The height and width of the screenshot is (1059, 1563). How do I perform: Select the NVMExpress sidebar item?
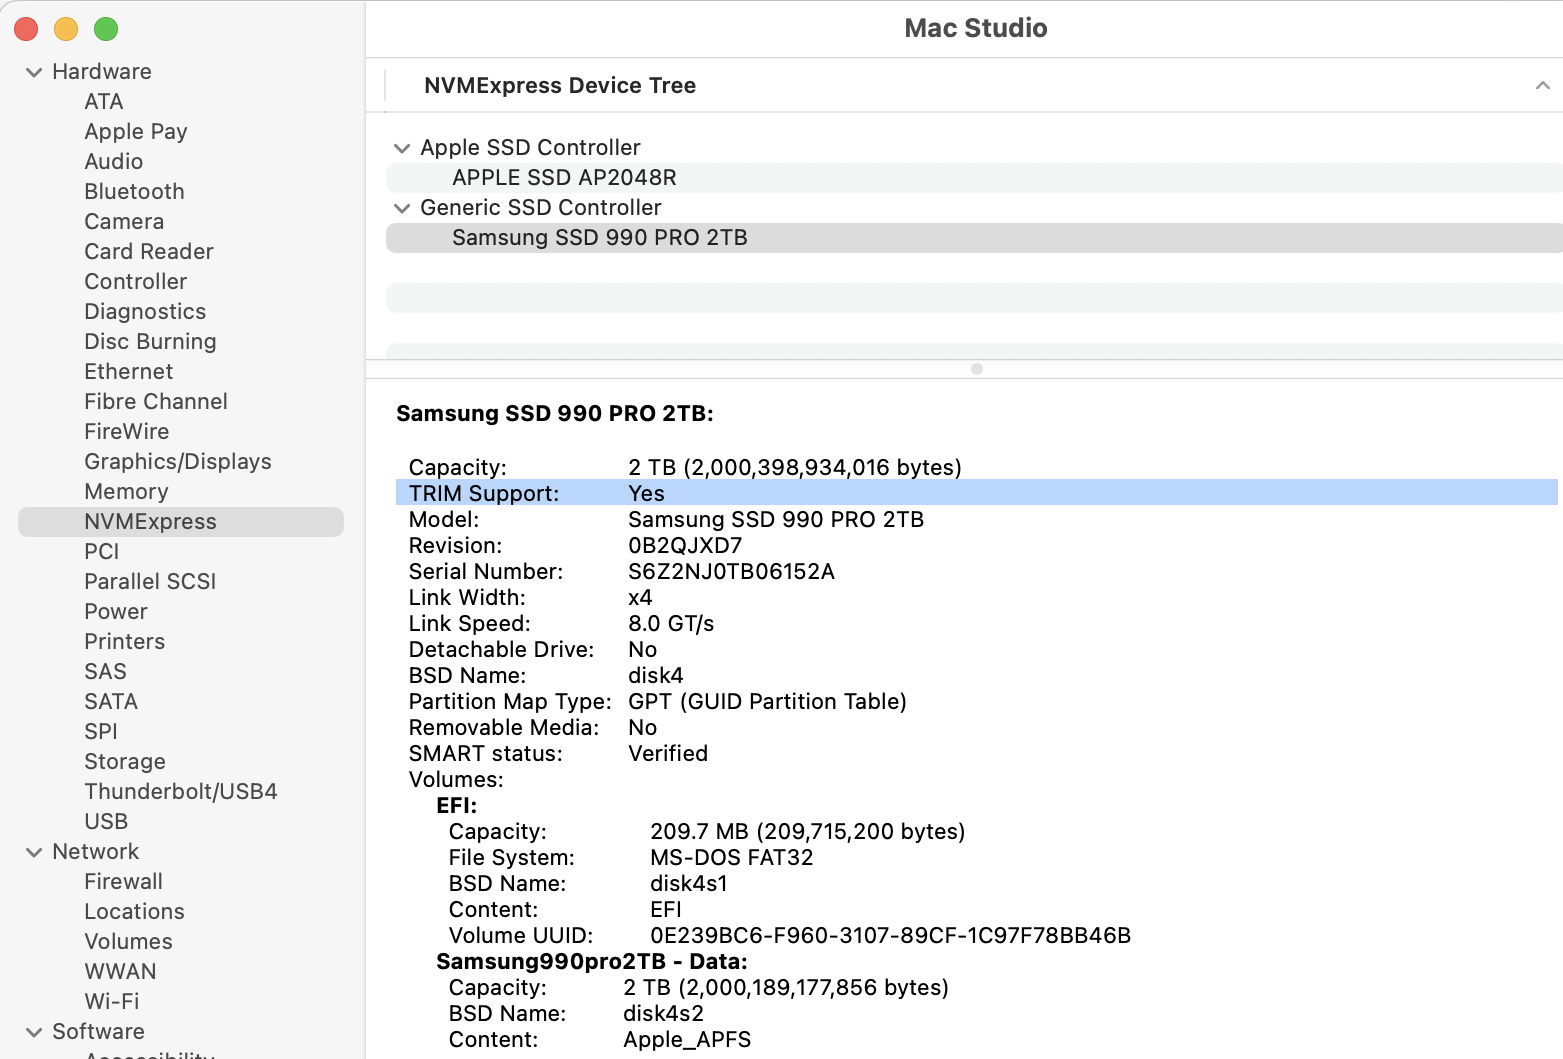coord(181,522)
